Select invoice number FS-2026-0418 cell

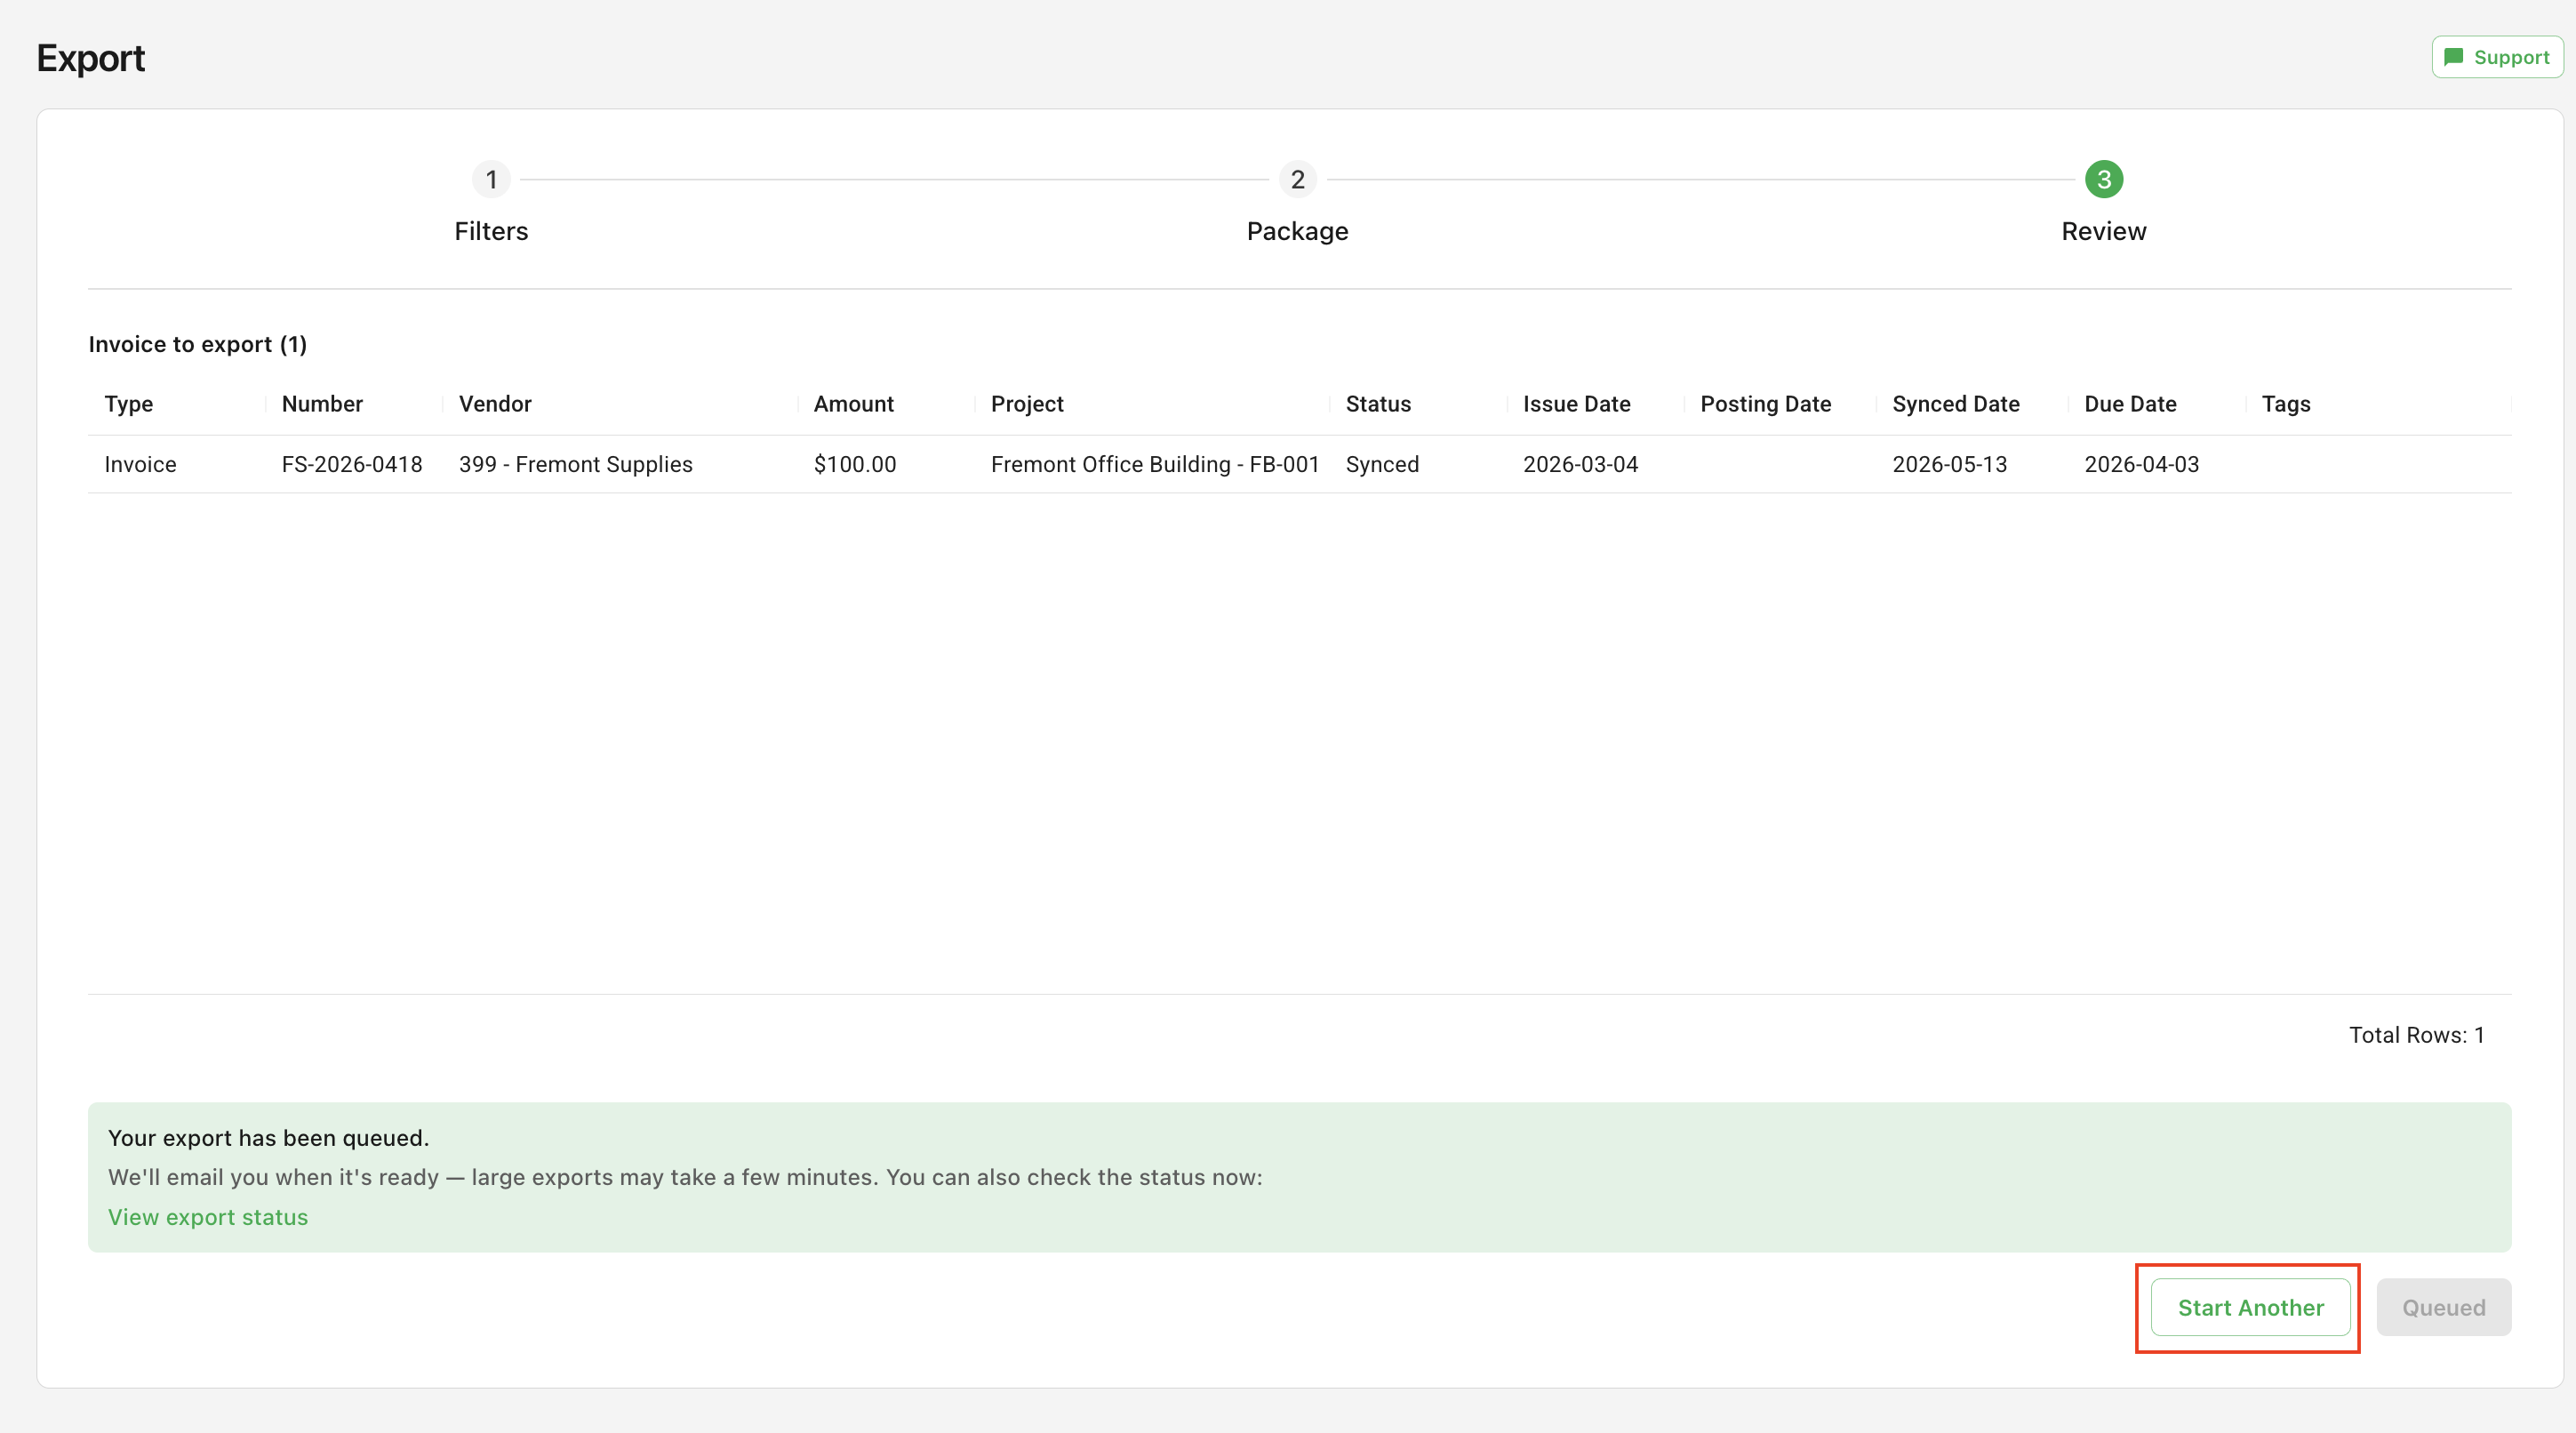(x=352, y=464)
